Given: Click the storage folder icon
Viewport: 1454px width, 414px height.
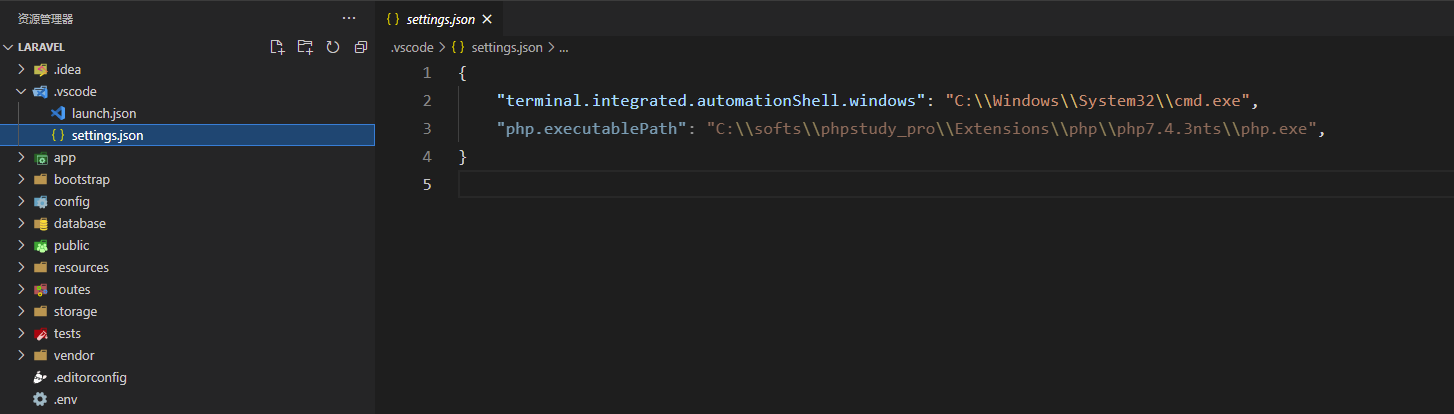Looking at the screenshot, I should (41, 311).
